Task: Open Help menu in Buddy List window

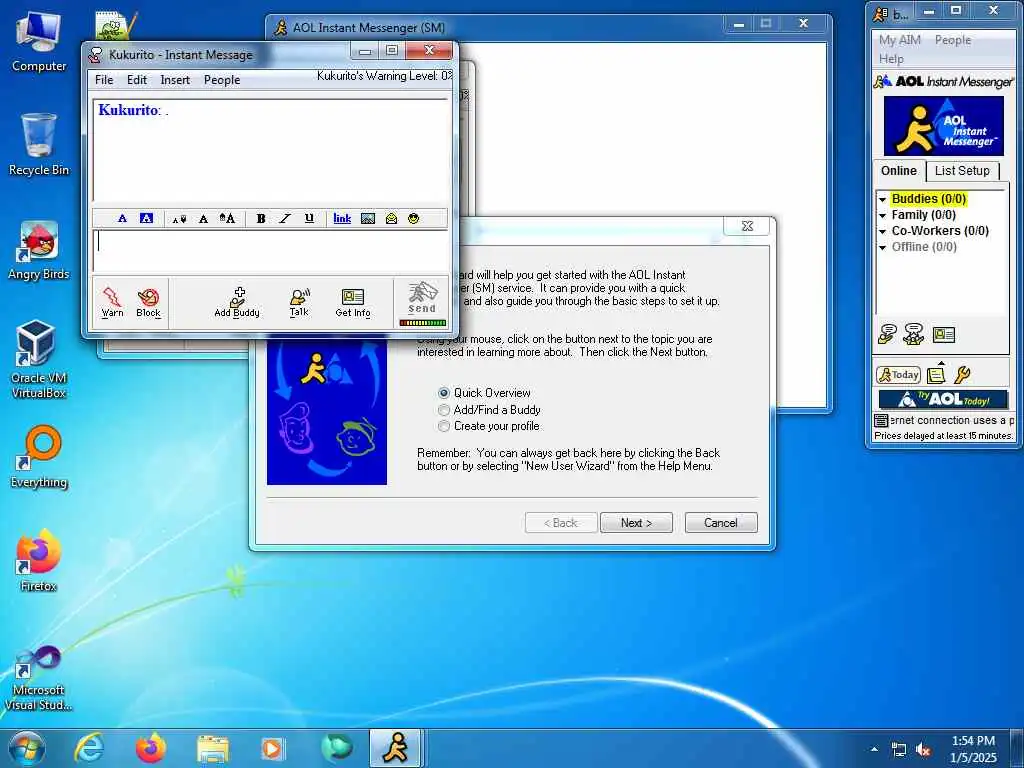Action: tap(891, 59)
